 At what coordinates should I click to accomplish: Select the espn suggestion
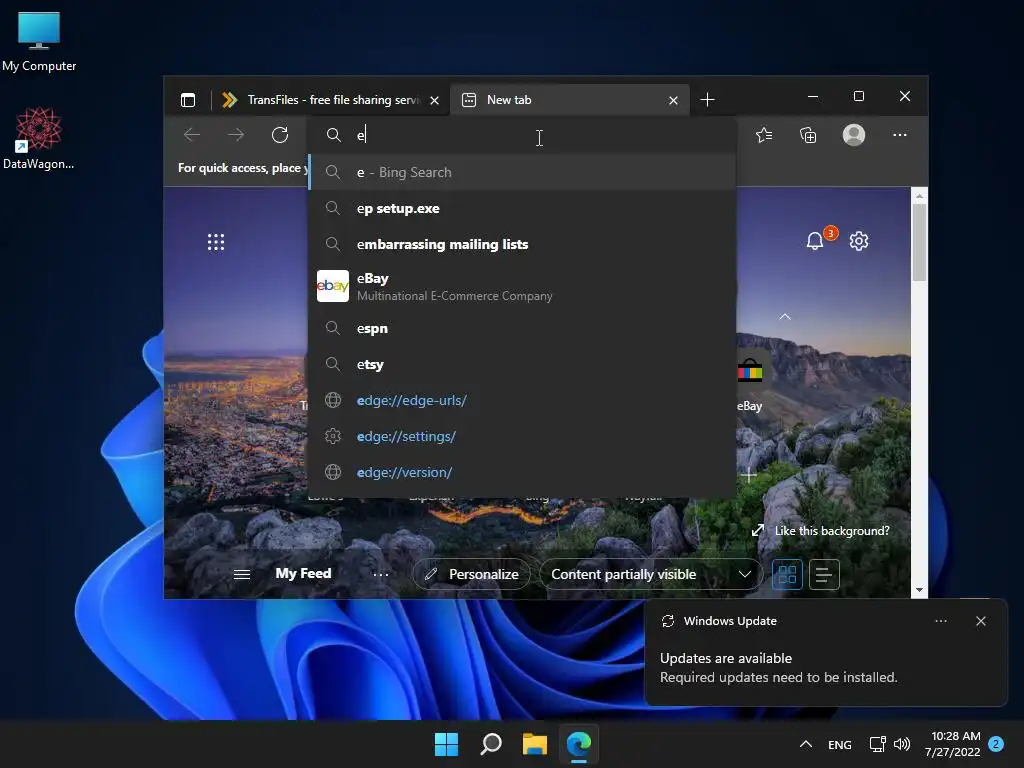click(x=522, y=328)
